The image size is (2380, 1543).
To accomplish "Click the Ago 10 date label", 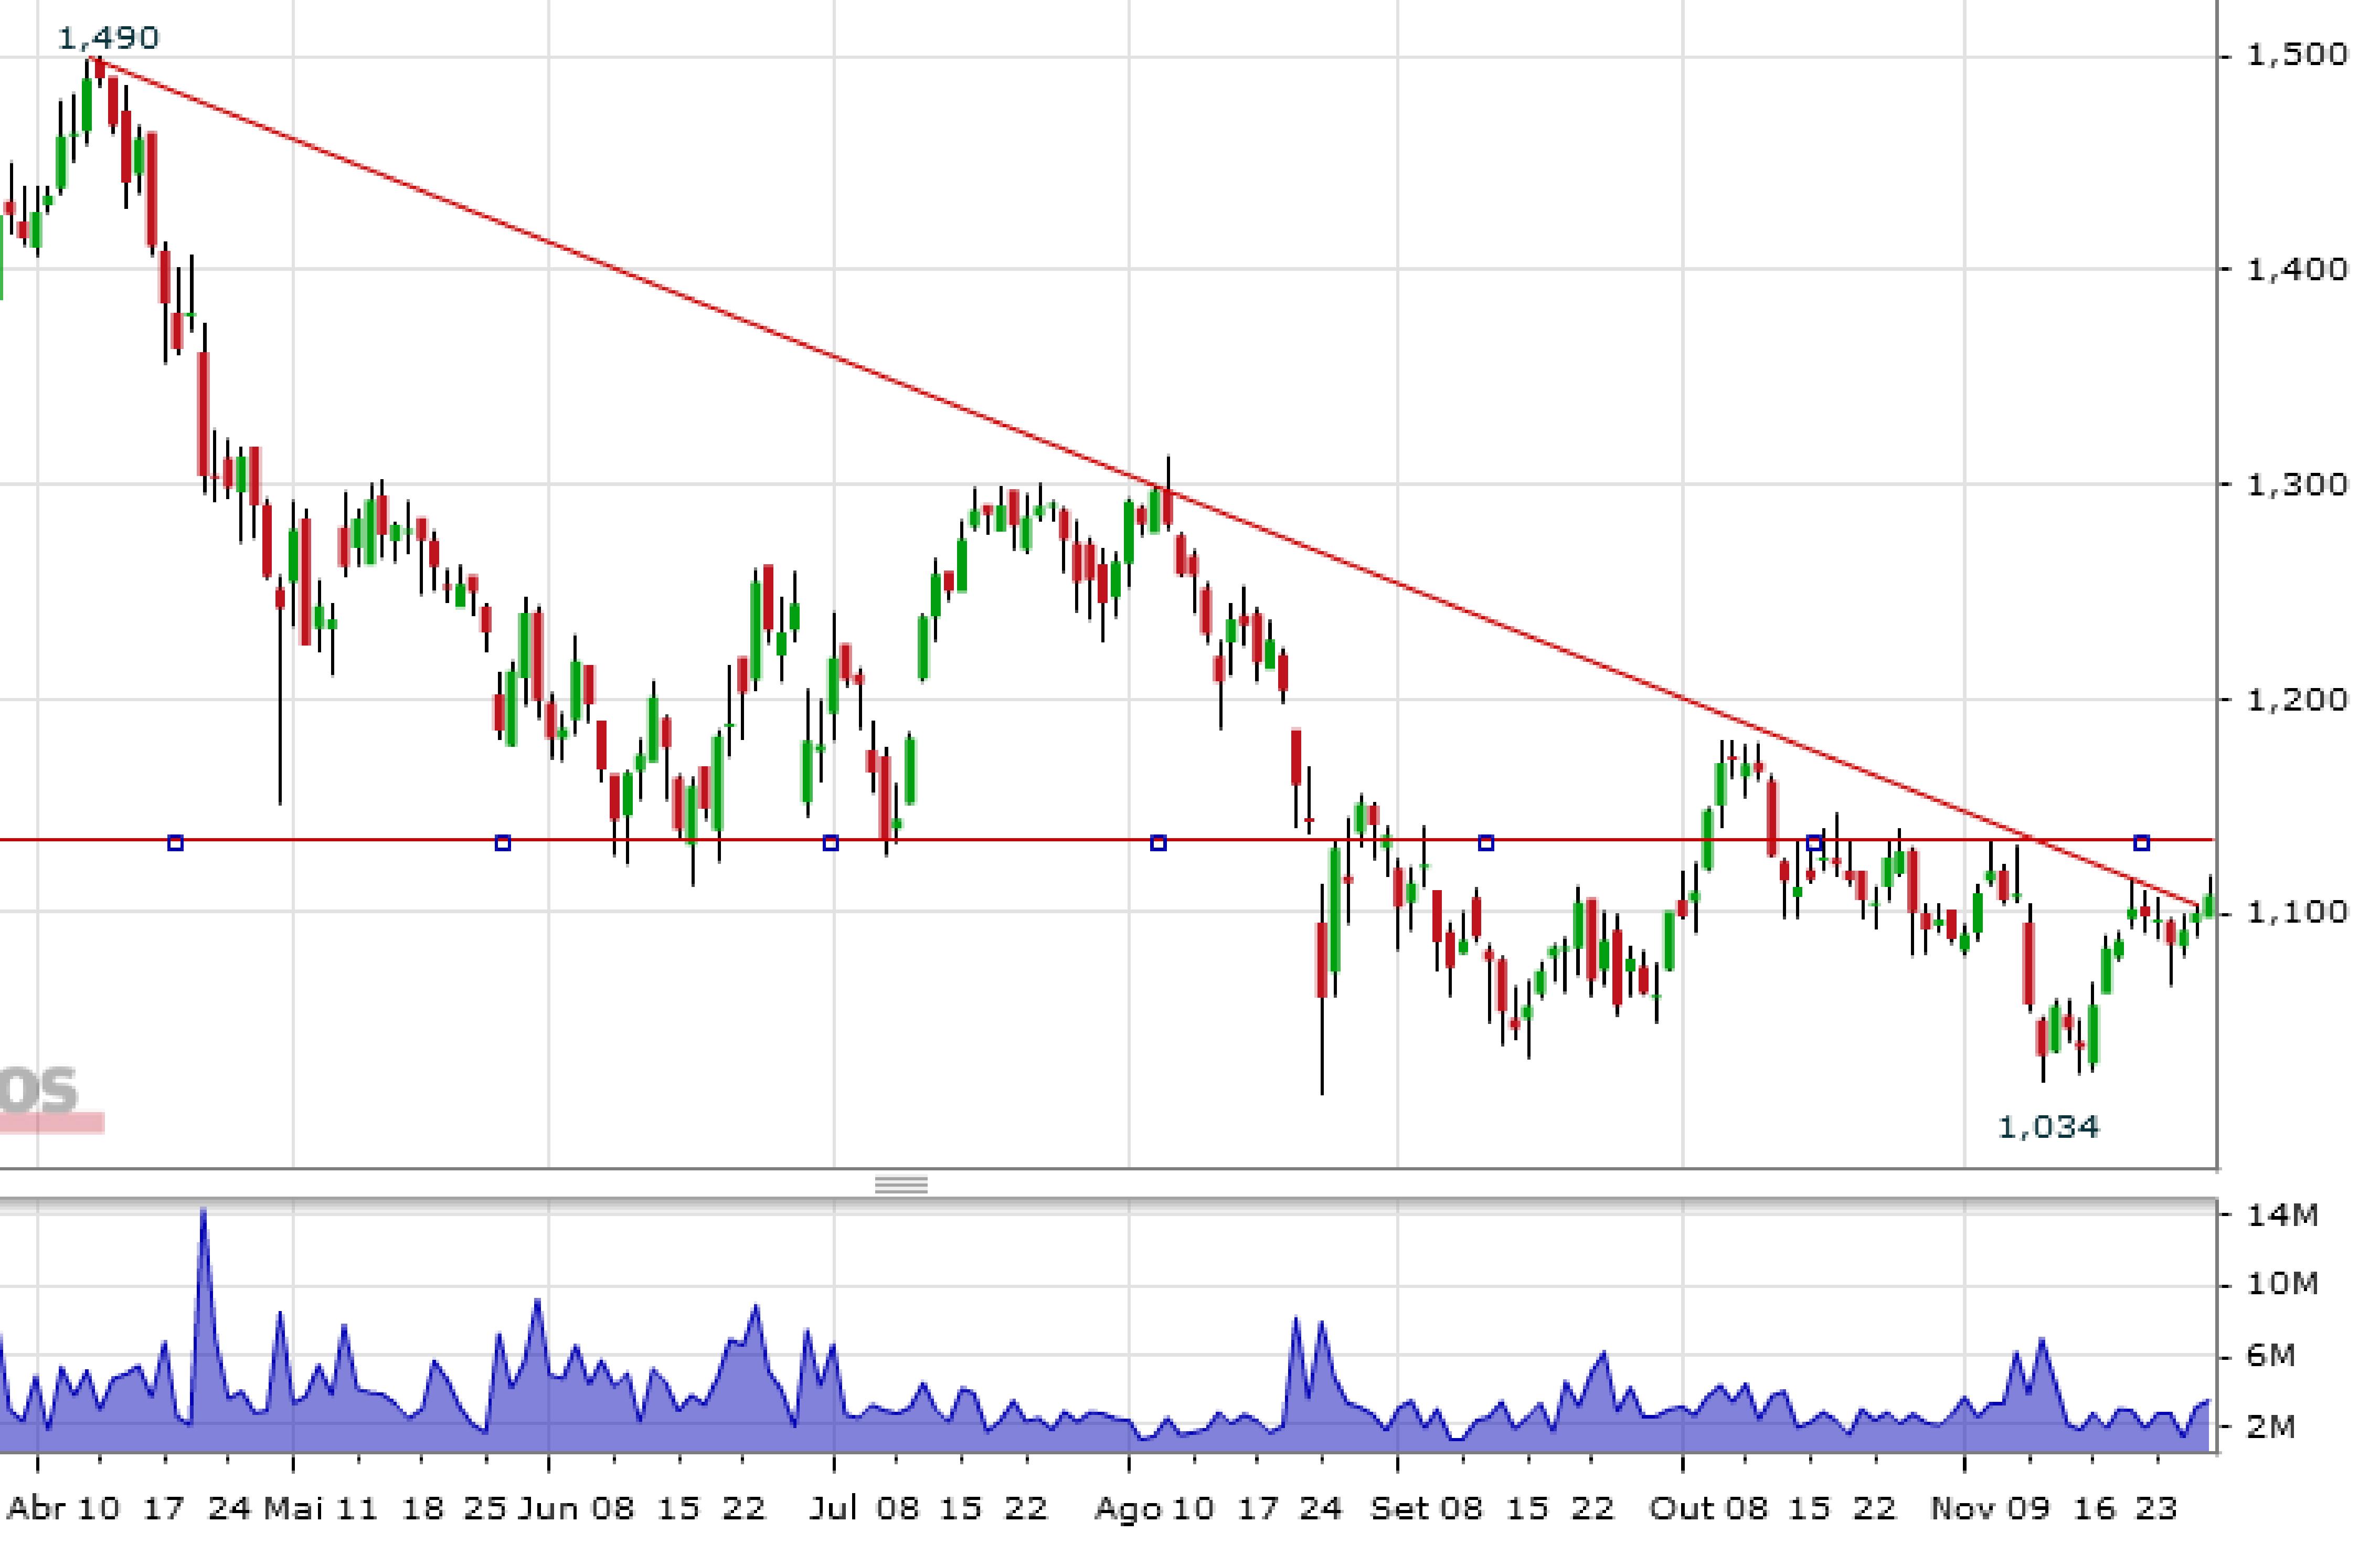I will (x=1154, y=1508).
